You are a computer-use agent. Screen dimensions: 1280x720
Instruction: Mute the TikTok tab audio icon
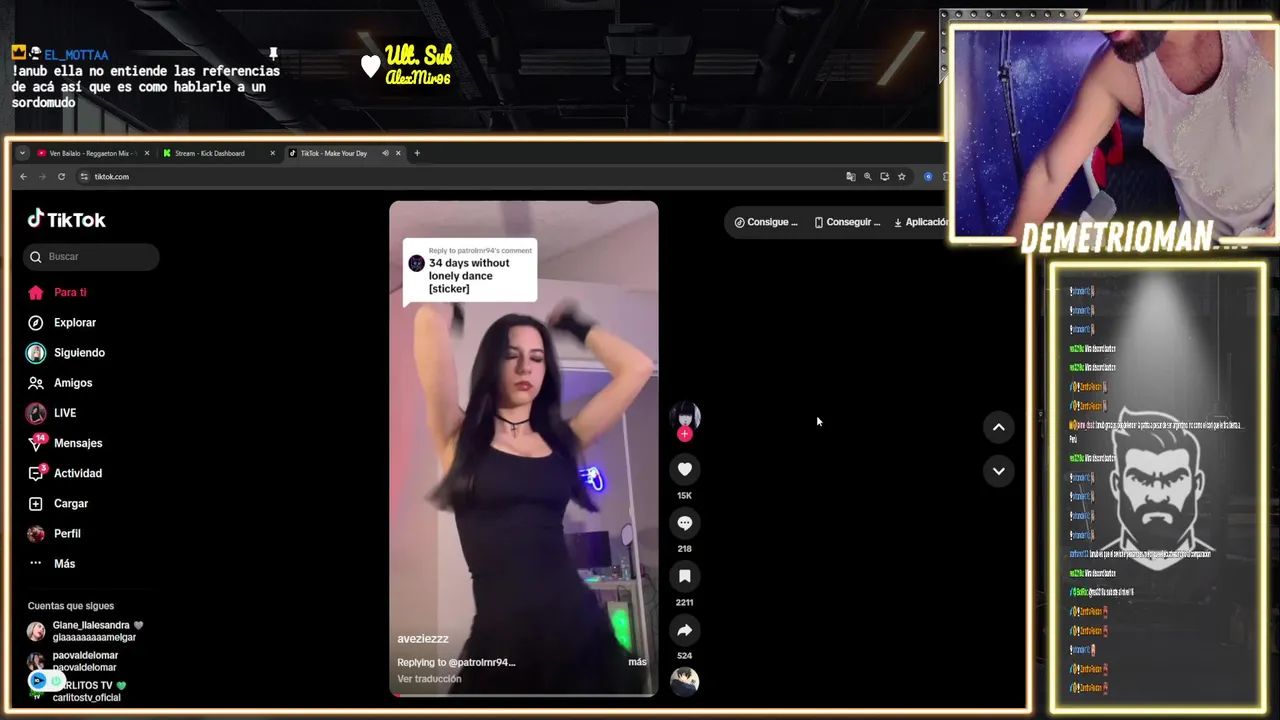[385, 153]
